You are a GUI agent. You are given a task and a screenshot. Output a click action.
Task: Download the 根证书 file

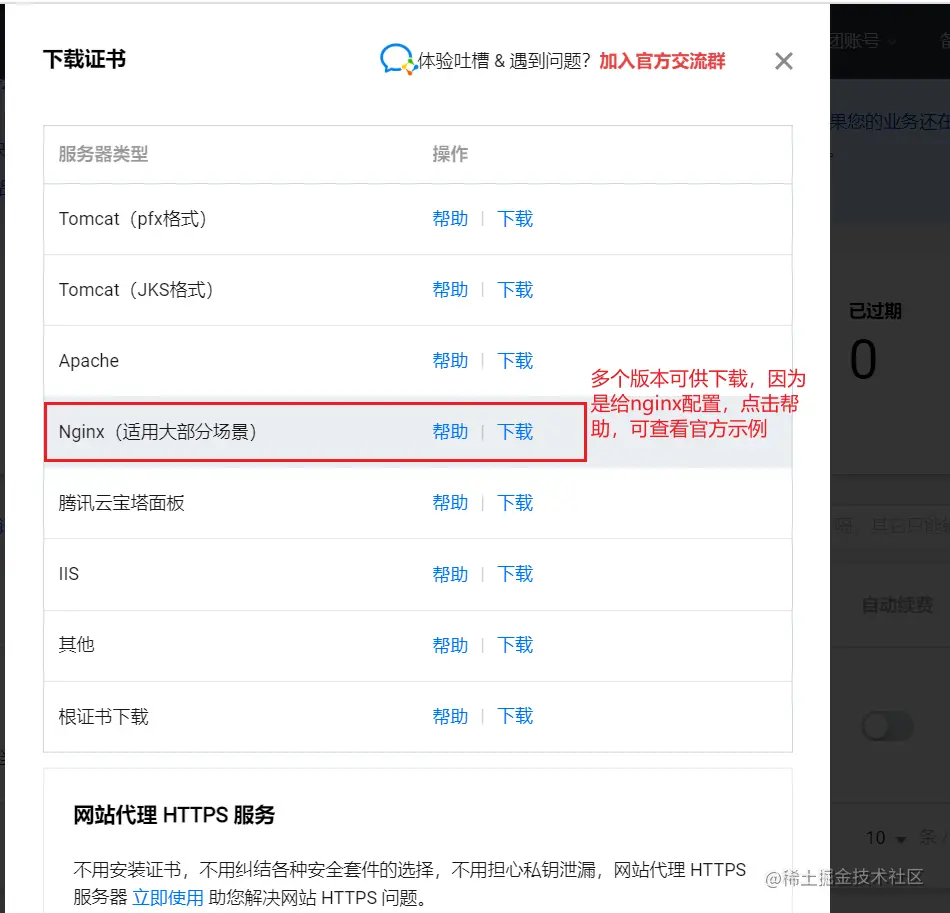pos(515,716)
